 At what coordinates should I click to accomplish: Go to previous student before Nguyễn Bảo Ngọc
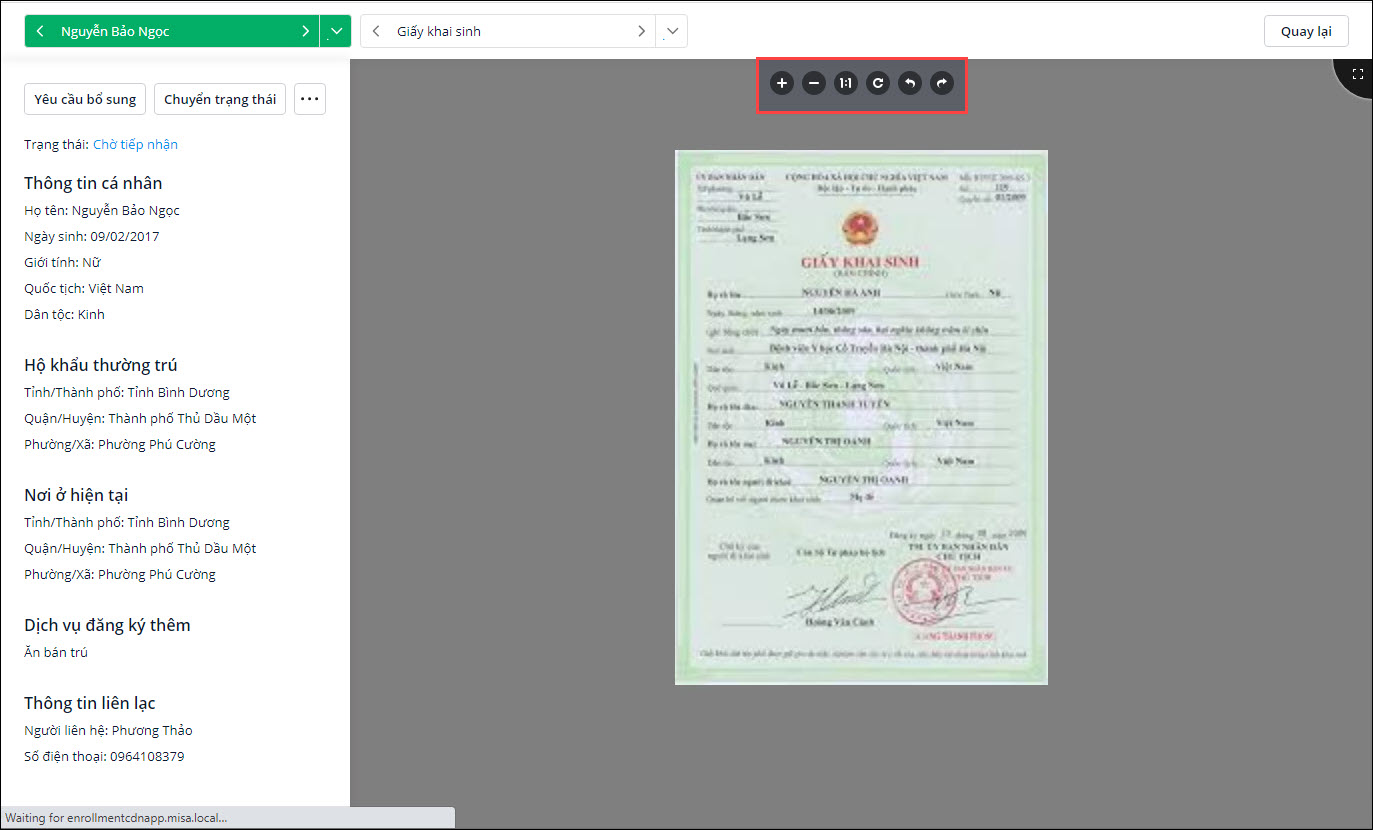click(x=40, y=31)
